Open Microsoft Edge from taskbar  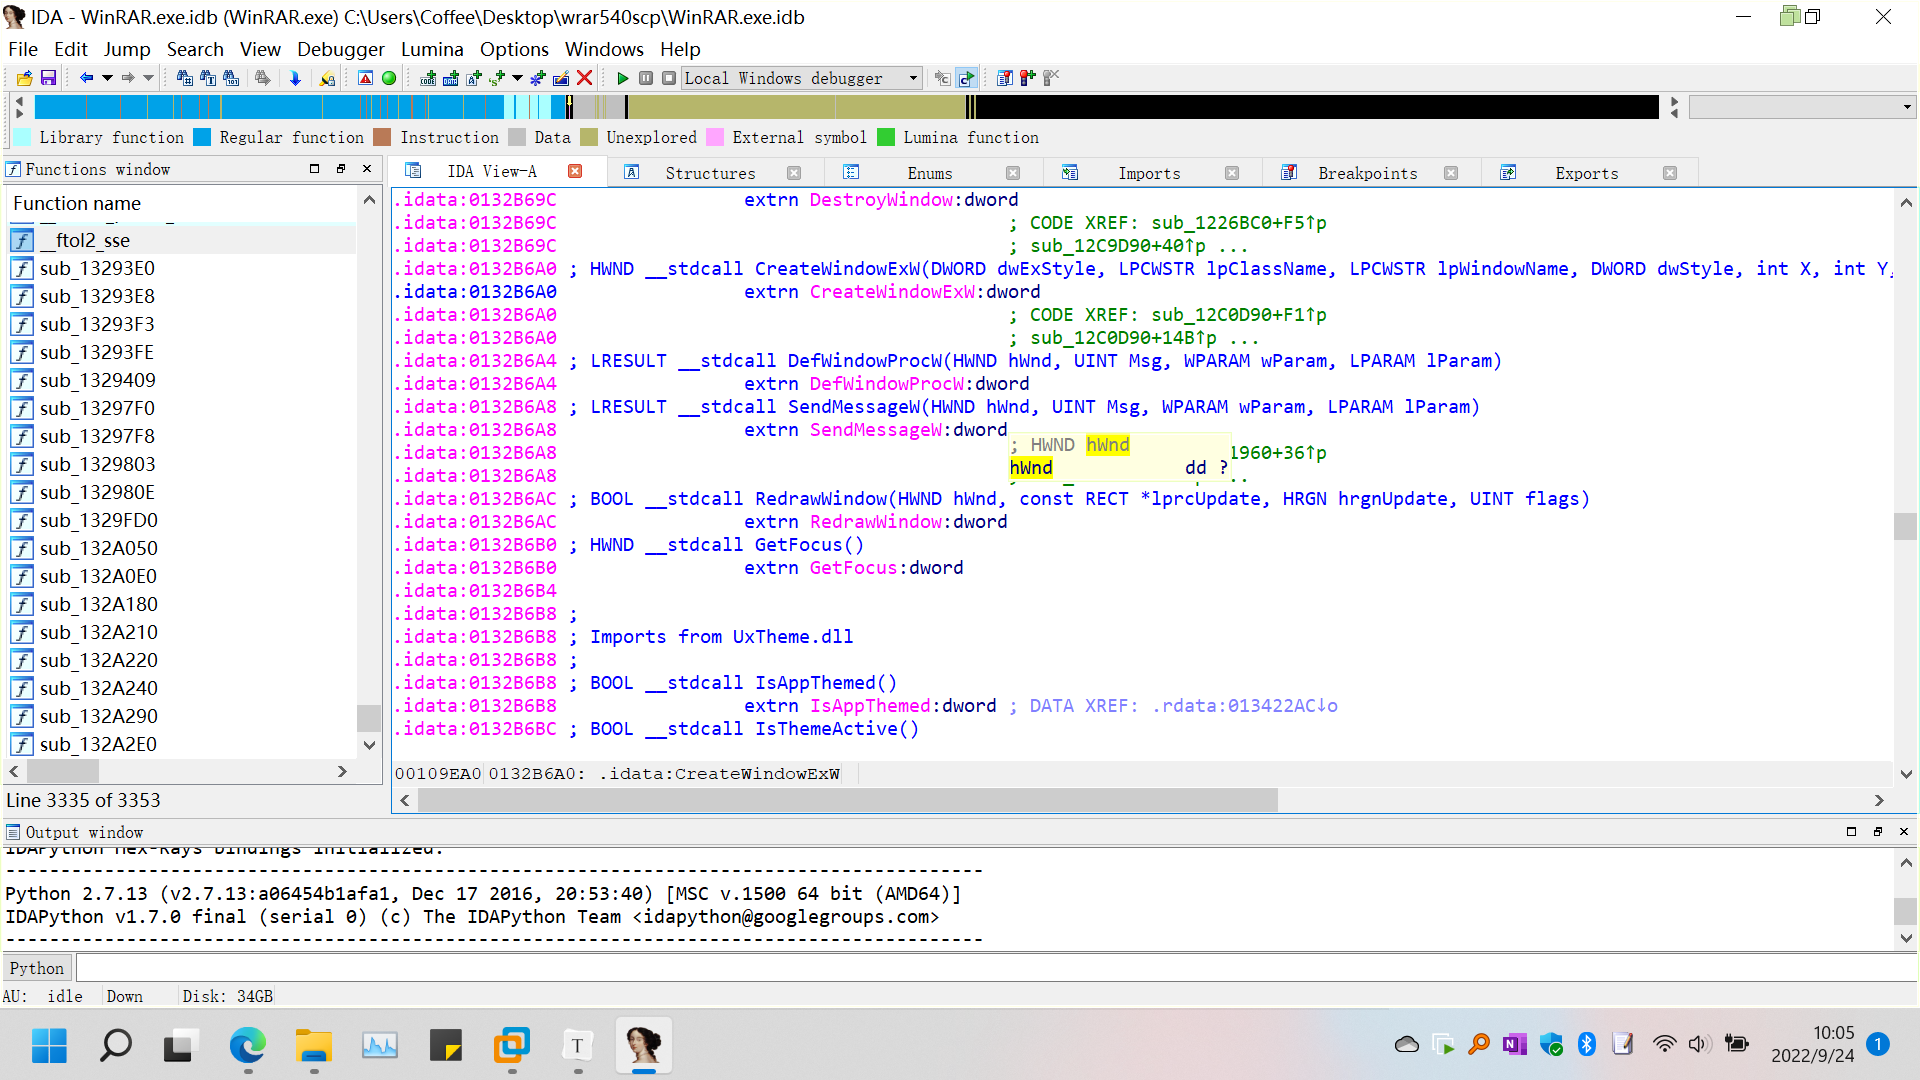[x=247, y=1046]
